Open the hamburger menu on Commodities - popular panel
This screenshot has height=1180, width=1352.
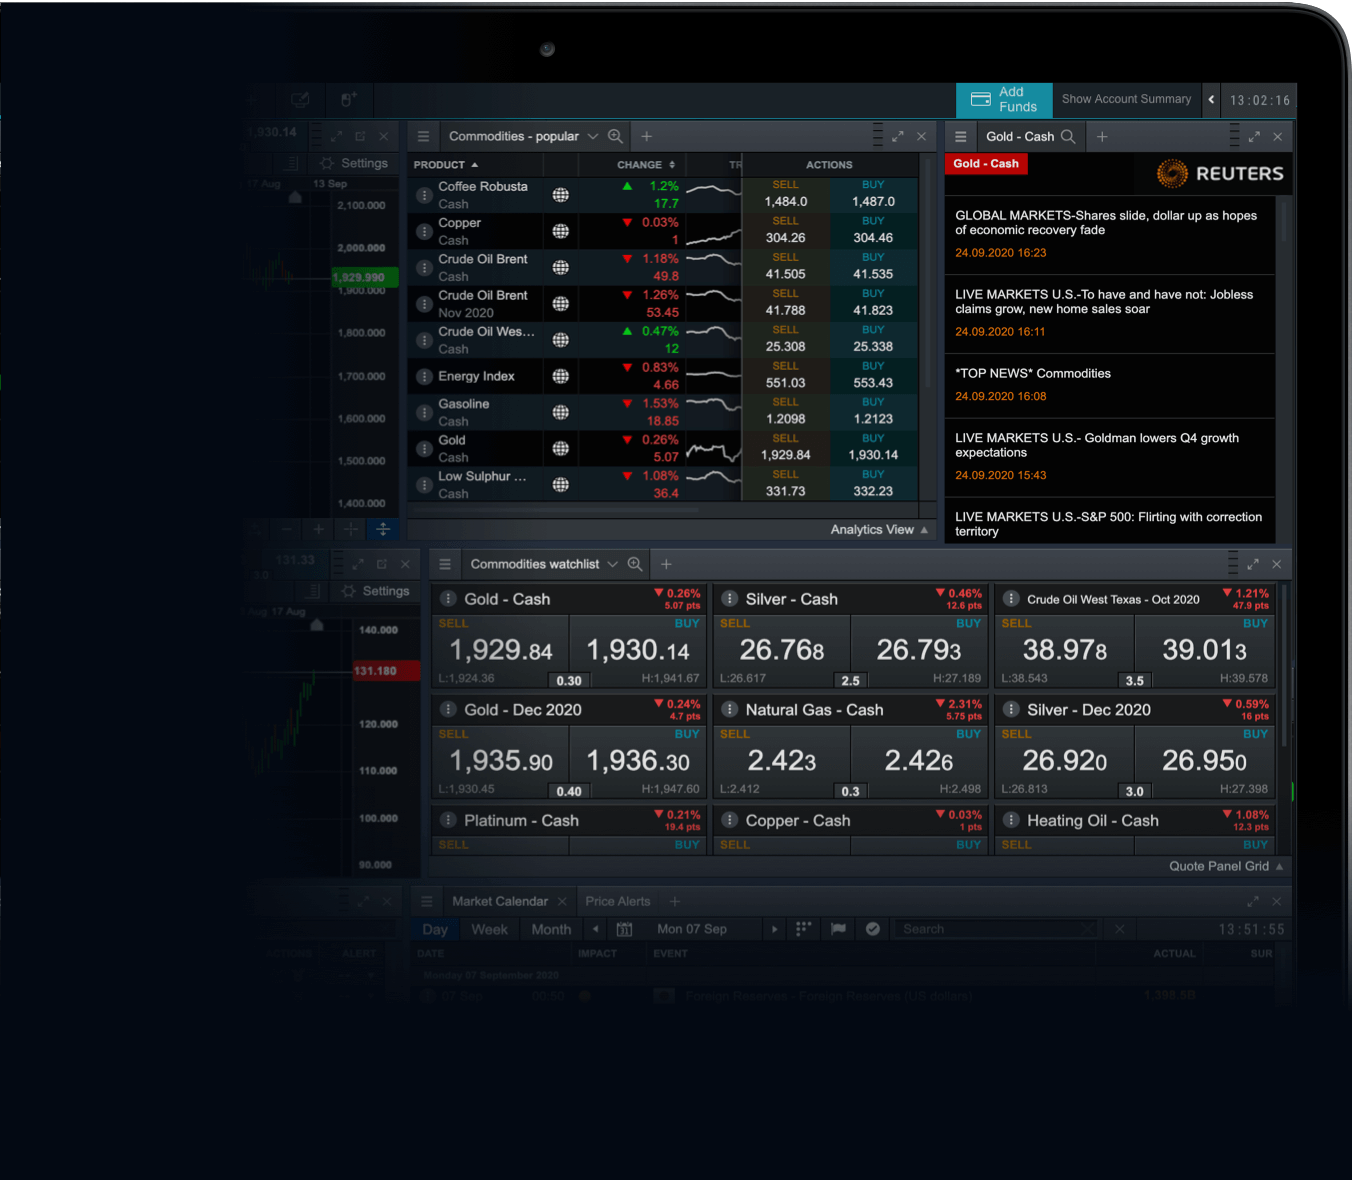(x=423, y=135)
